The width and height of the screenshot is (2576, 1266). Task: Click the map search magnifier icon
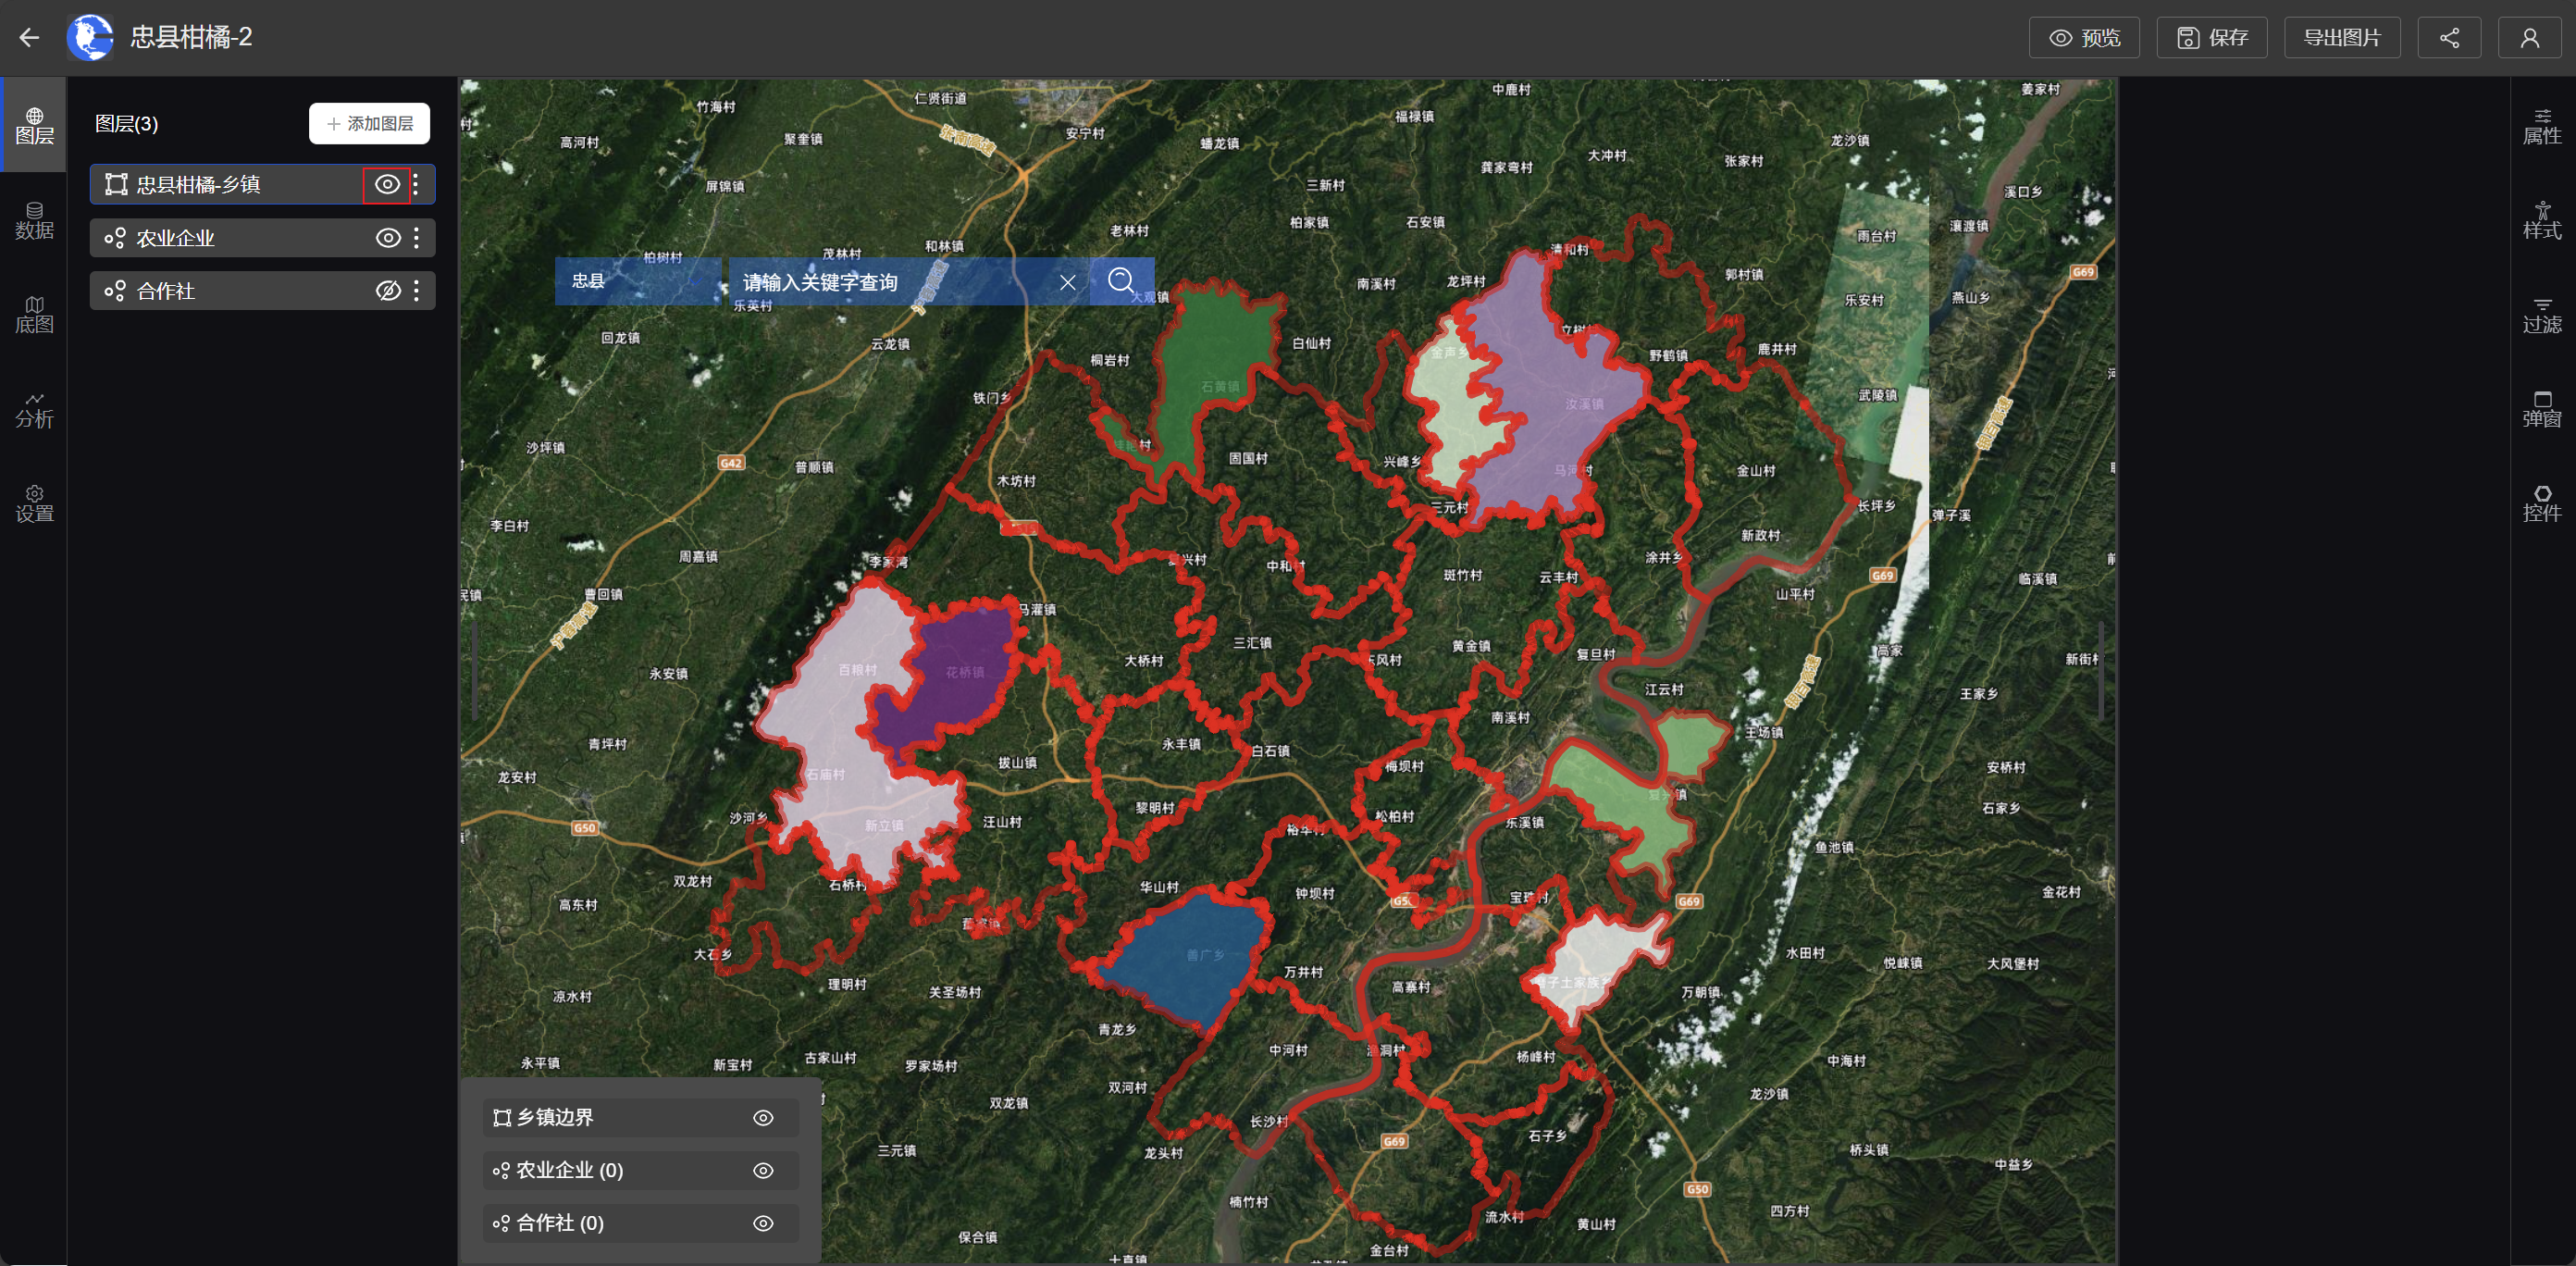[x=1121, y=281]
